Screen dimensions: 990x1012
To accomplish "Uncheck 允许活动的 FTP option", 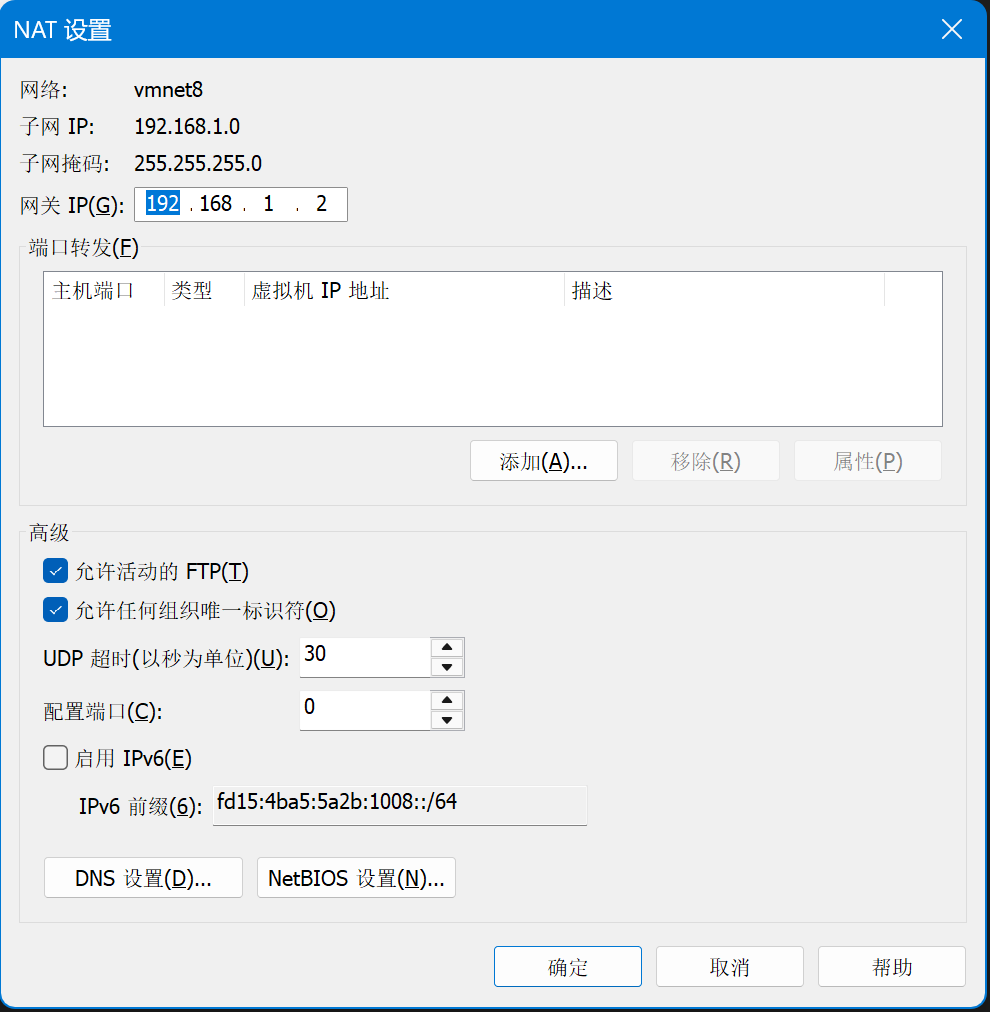I will click(x=55, y=571).
